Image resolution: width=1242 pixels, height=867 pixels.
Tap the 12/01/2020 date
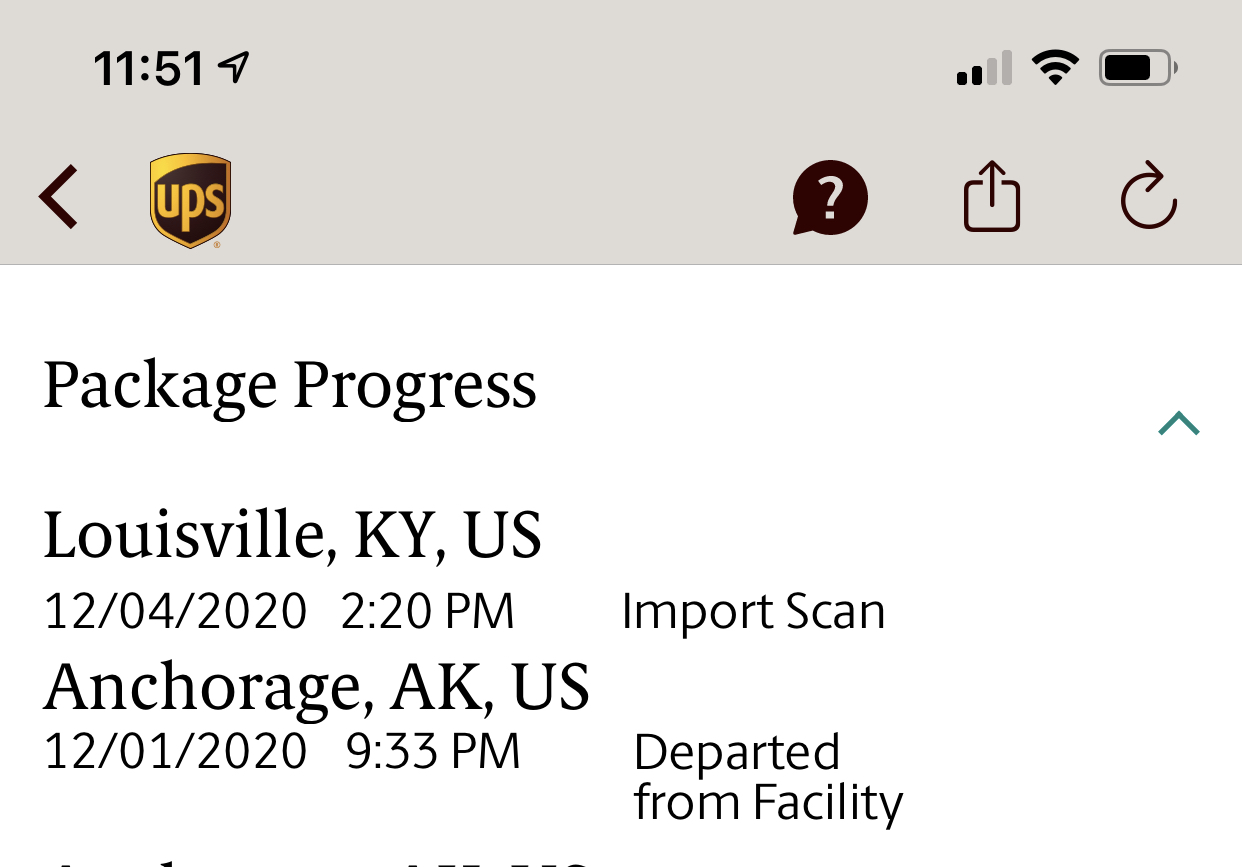pos(175,751)
